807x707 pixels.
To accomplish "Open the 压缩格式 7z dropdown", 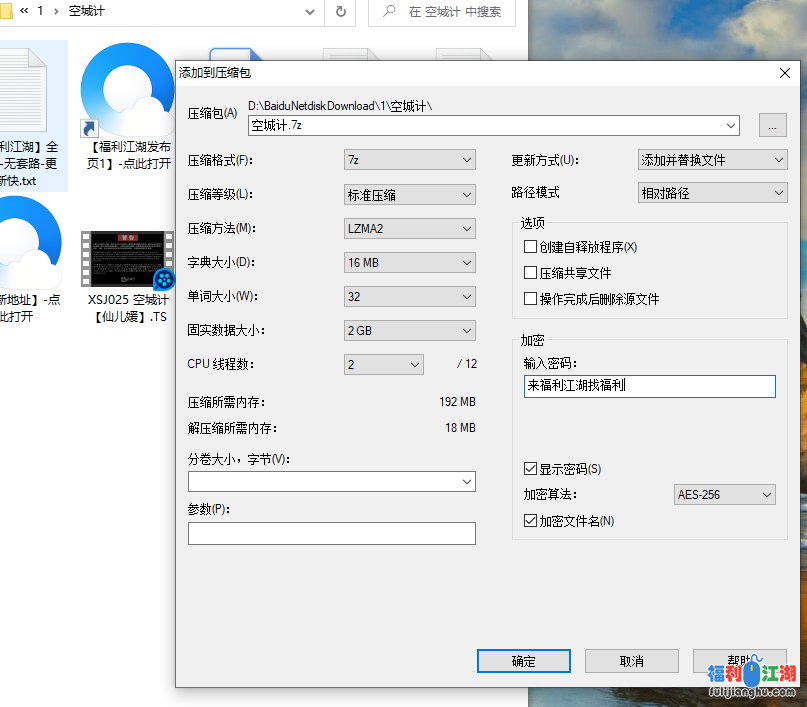I will tap(409, 160).
